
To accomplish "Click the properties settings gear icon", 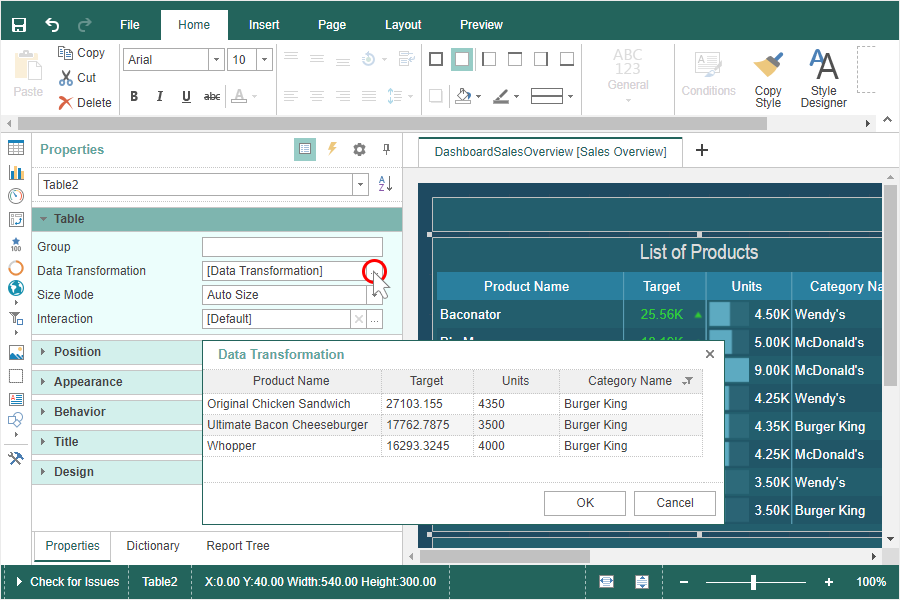I will click(x=359, y=149).
